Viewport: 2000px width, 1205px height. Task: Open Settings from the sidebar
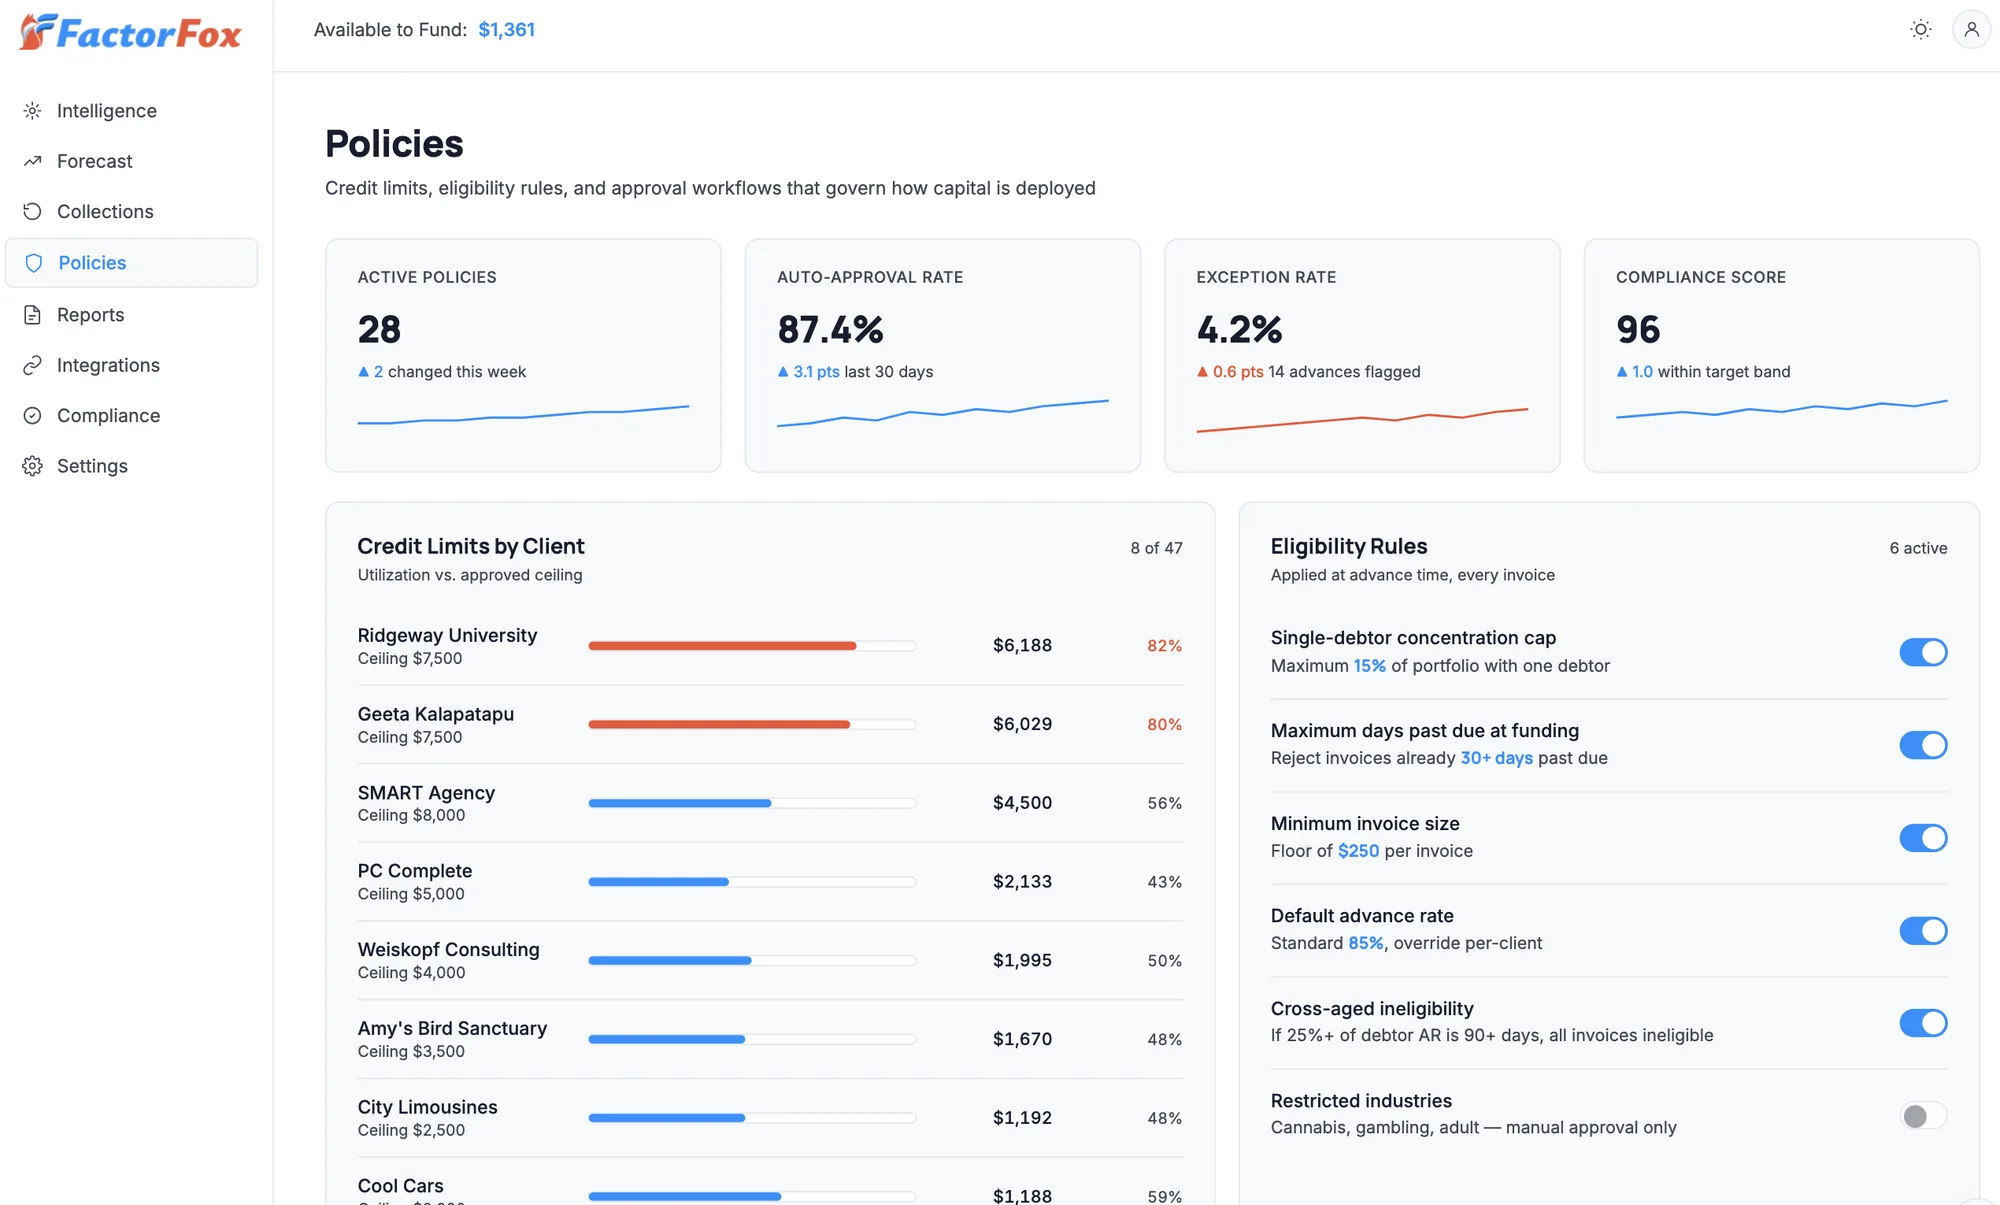[132, 466]
